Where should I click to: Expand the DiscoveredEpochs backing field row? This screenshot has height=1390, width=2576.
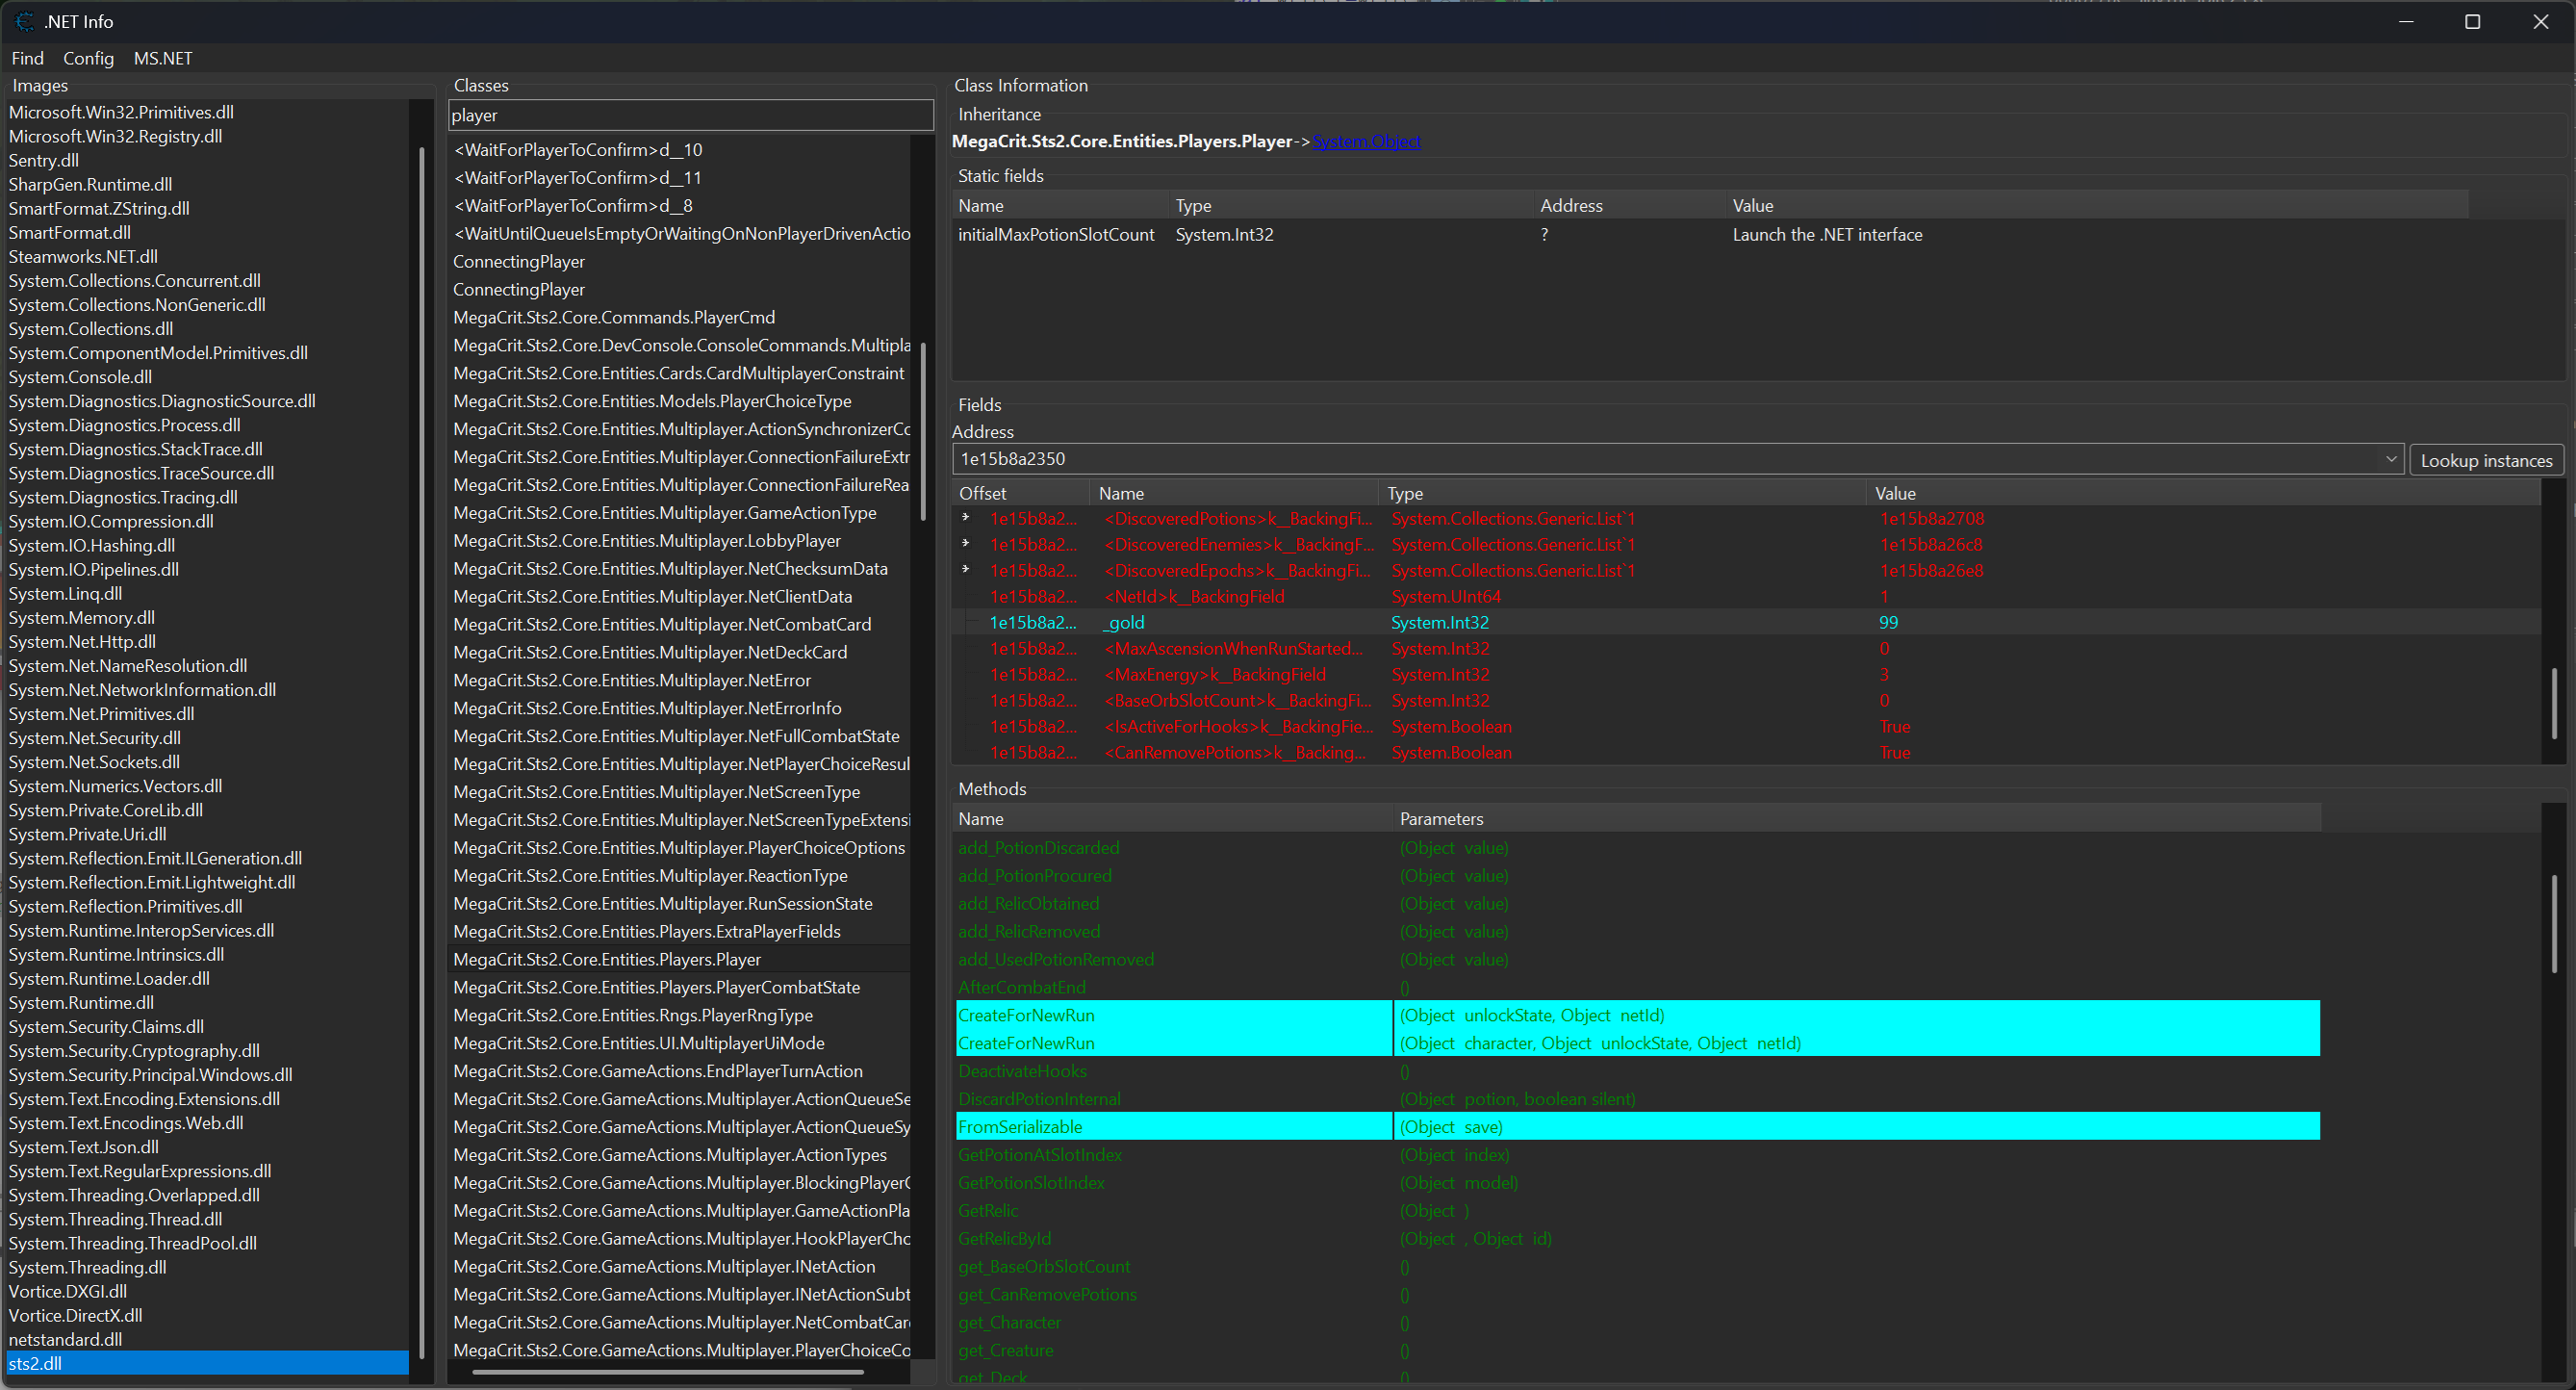[x=966, y=570]
